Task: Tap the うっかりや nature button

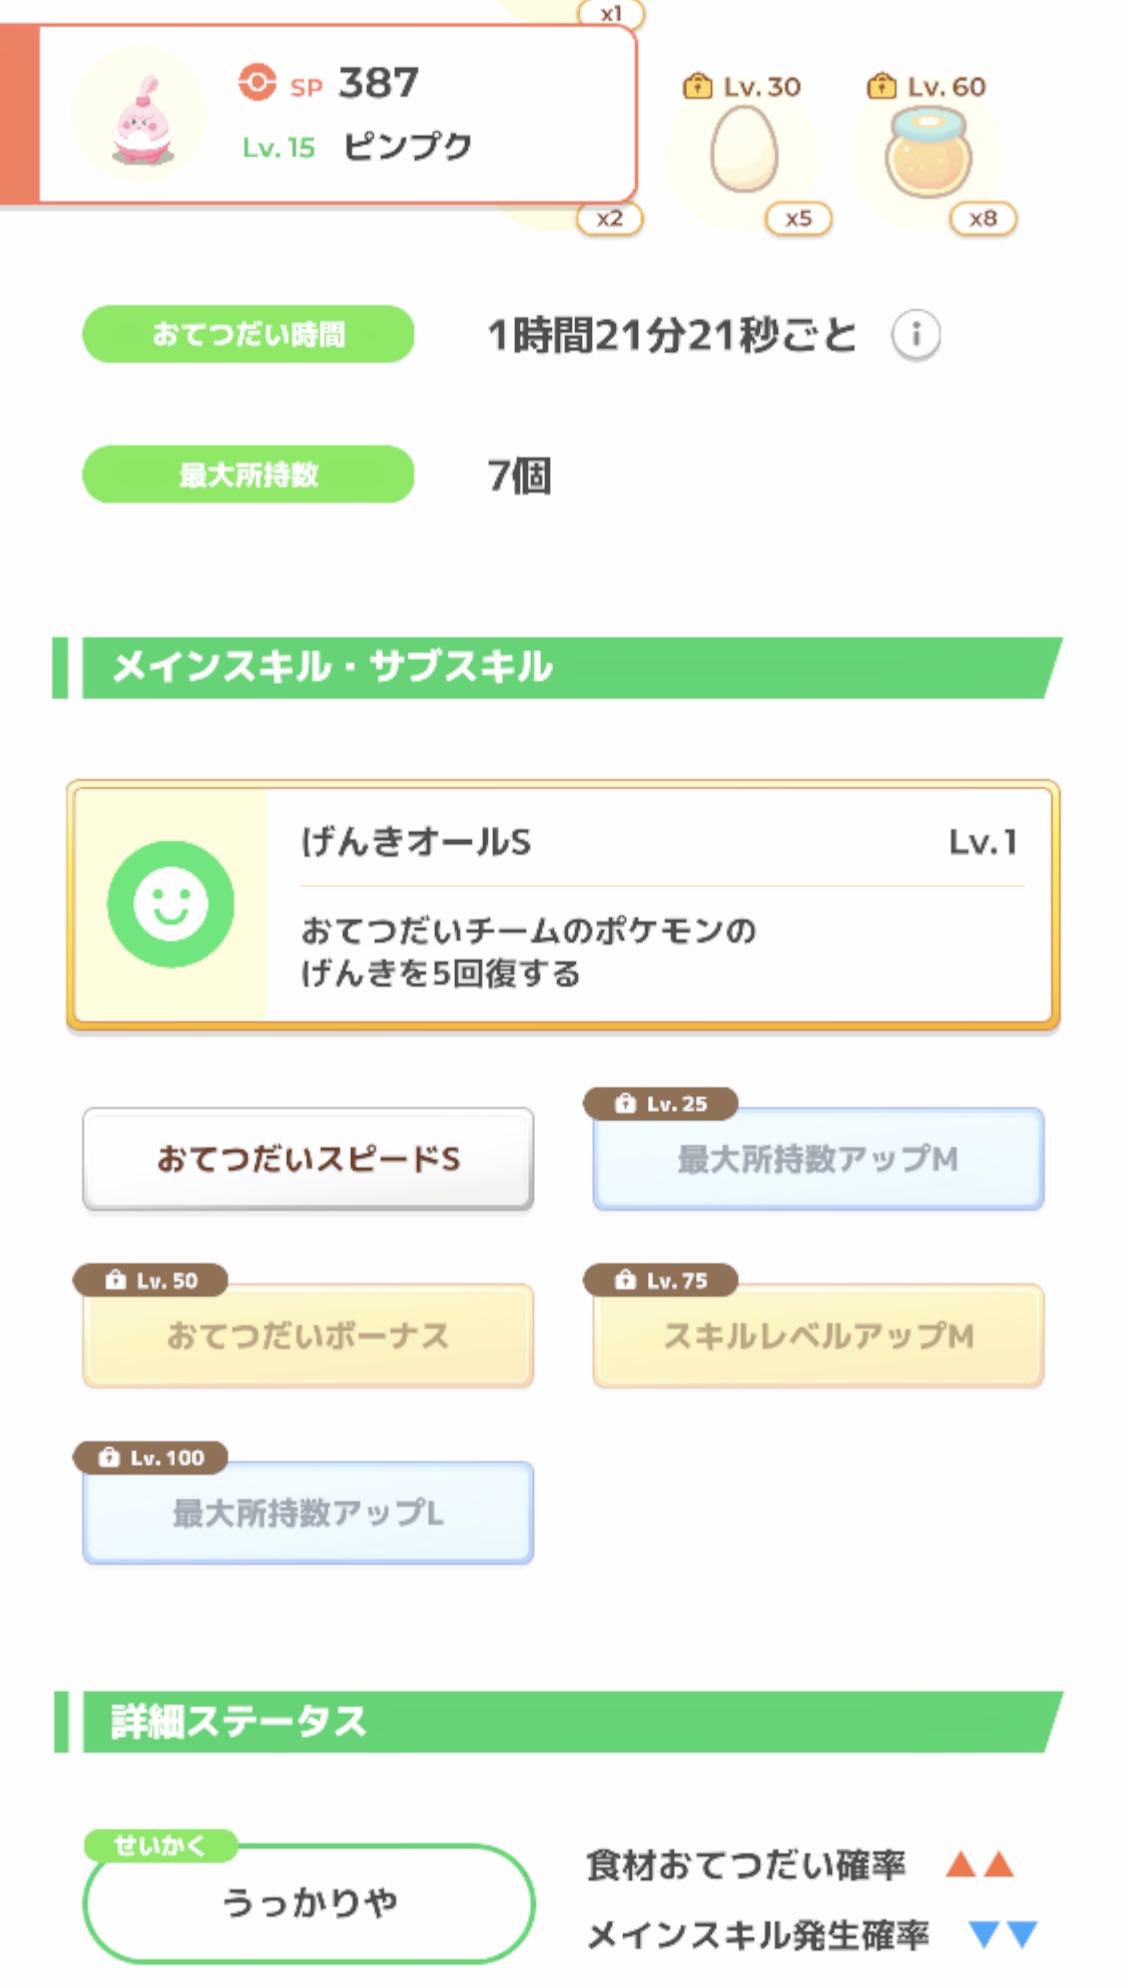Action: coord(309,1903)
